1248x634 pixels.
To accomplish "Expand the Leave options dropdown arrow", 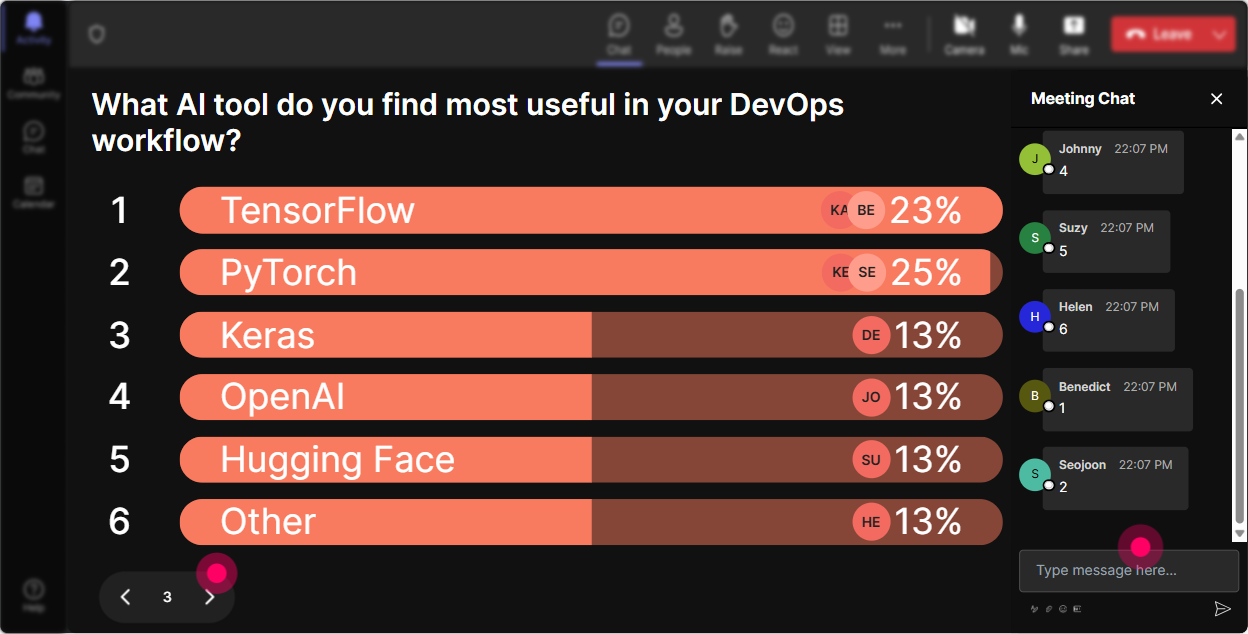I will click(x=1219, y=34).
